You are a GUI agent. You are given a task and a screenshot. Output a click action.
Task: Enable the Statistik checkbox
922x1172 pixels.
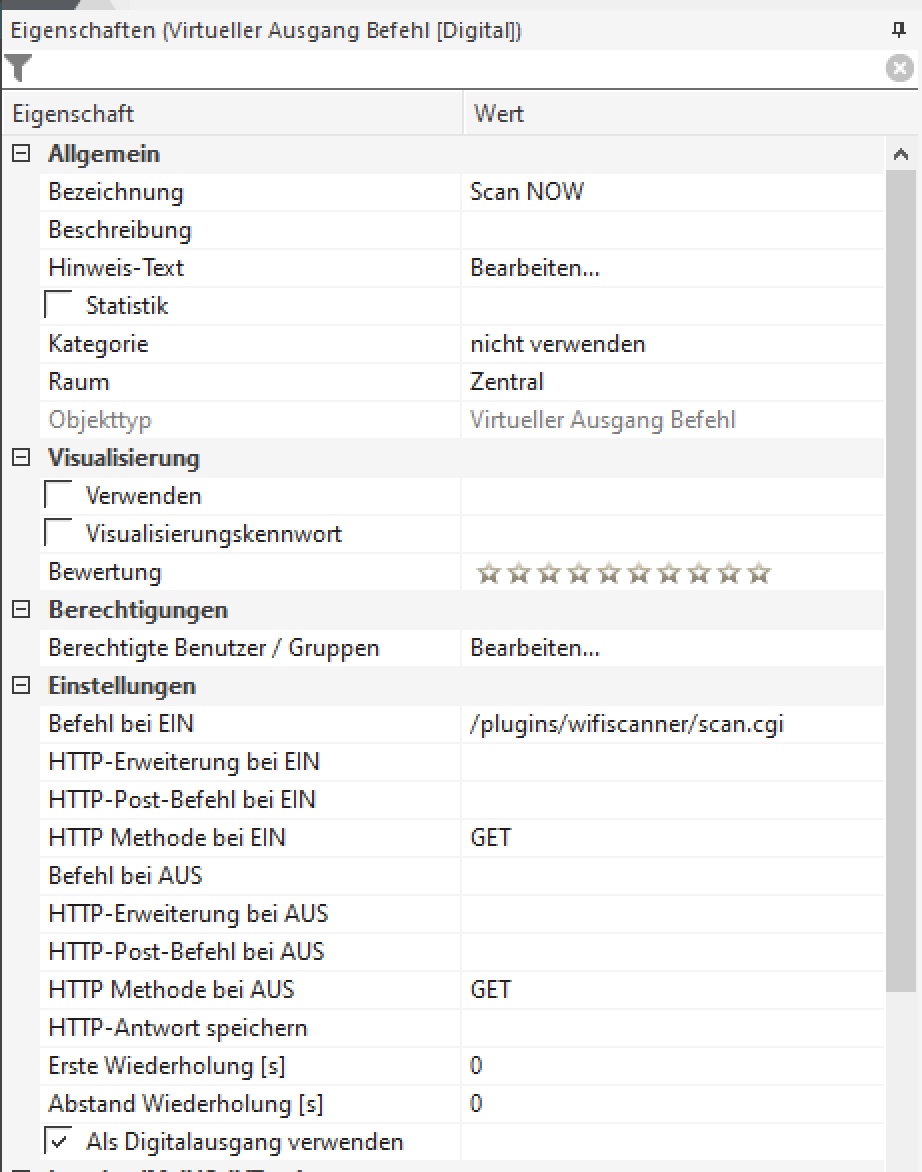[59, 306]
